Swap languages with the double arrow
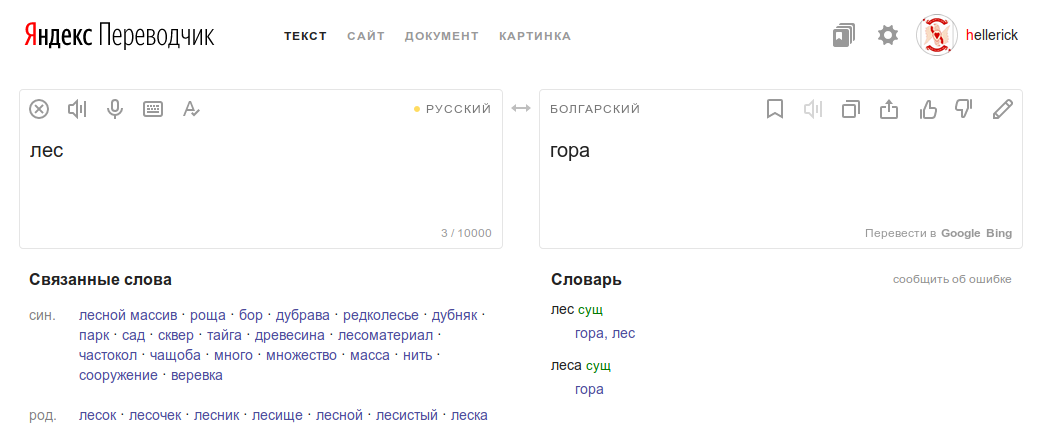This screenshot has height=443, width=1042. [x=520, y=108]
